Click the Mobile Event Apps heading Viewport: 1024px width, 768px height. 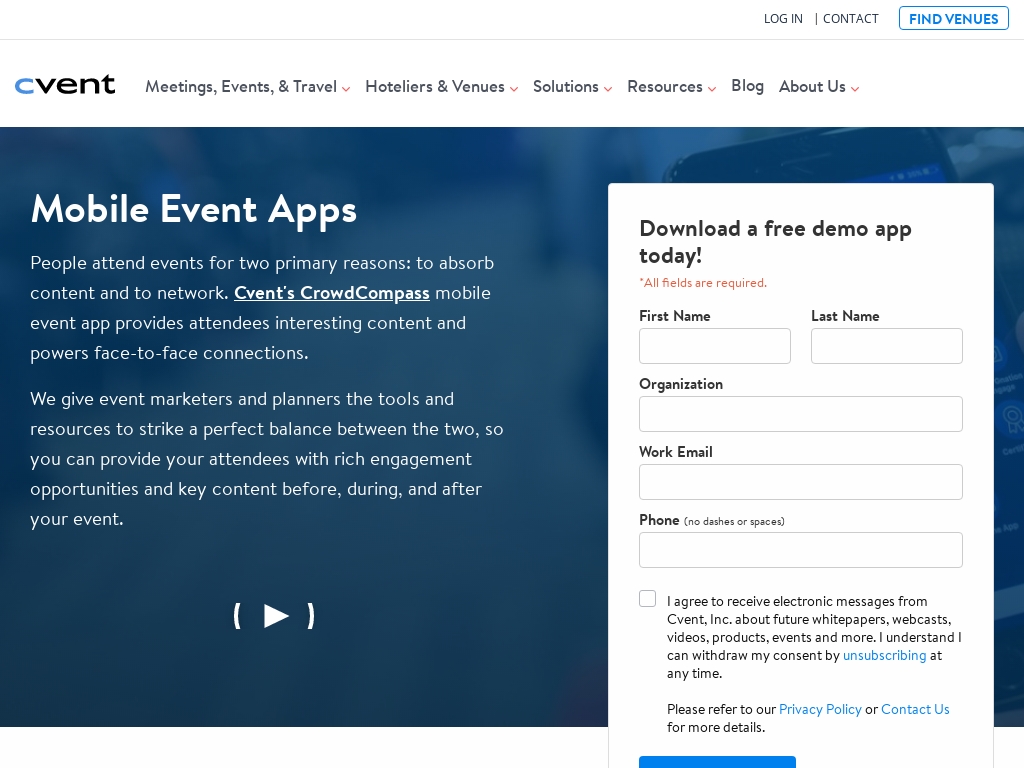coord(193,210)
